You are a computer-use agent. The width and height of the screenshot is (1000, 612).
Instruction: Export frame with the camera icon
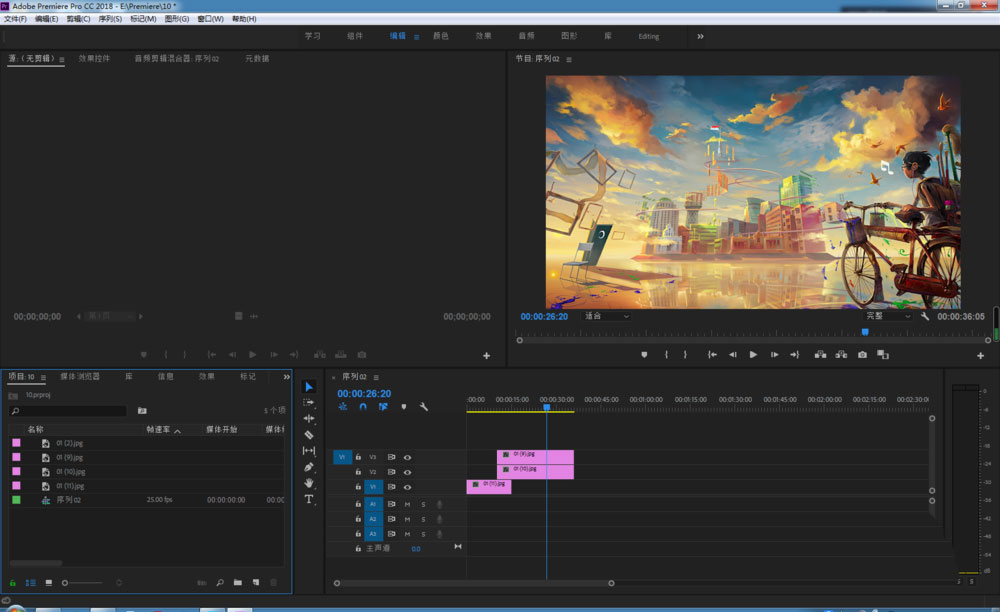(862, 354)
